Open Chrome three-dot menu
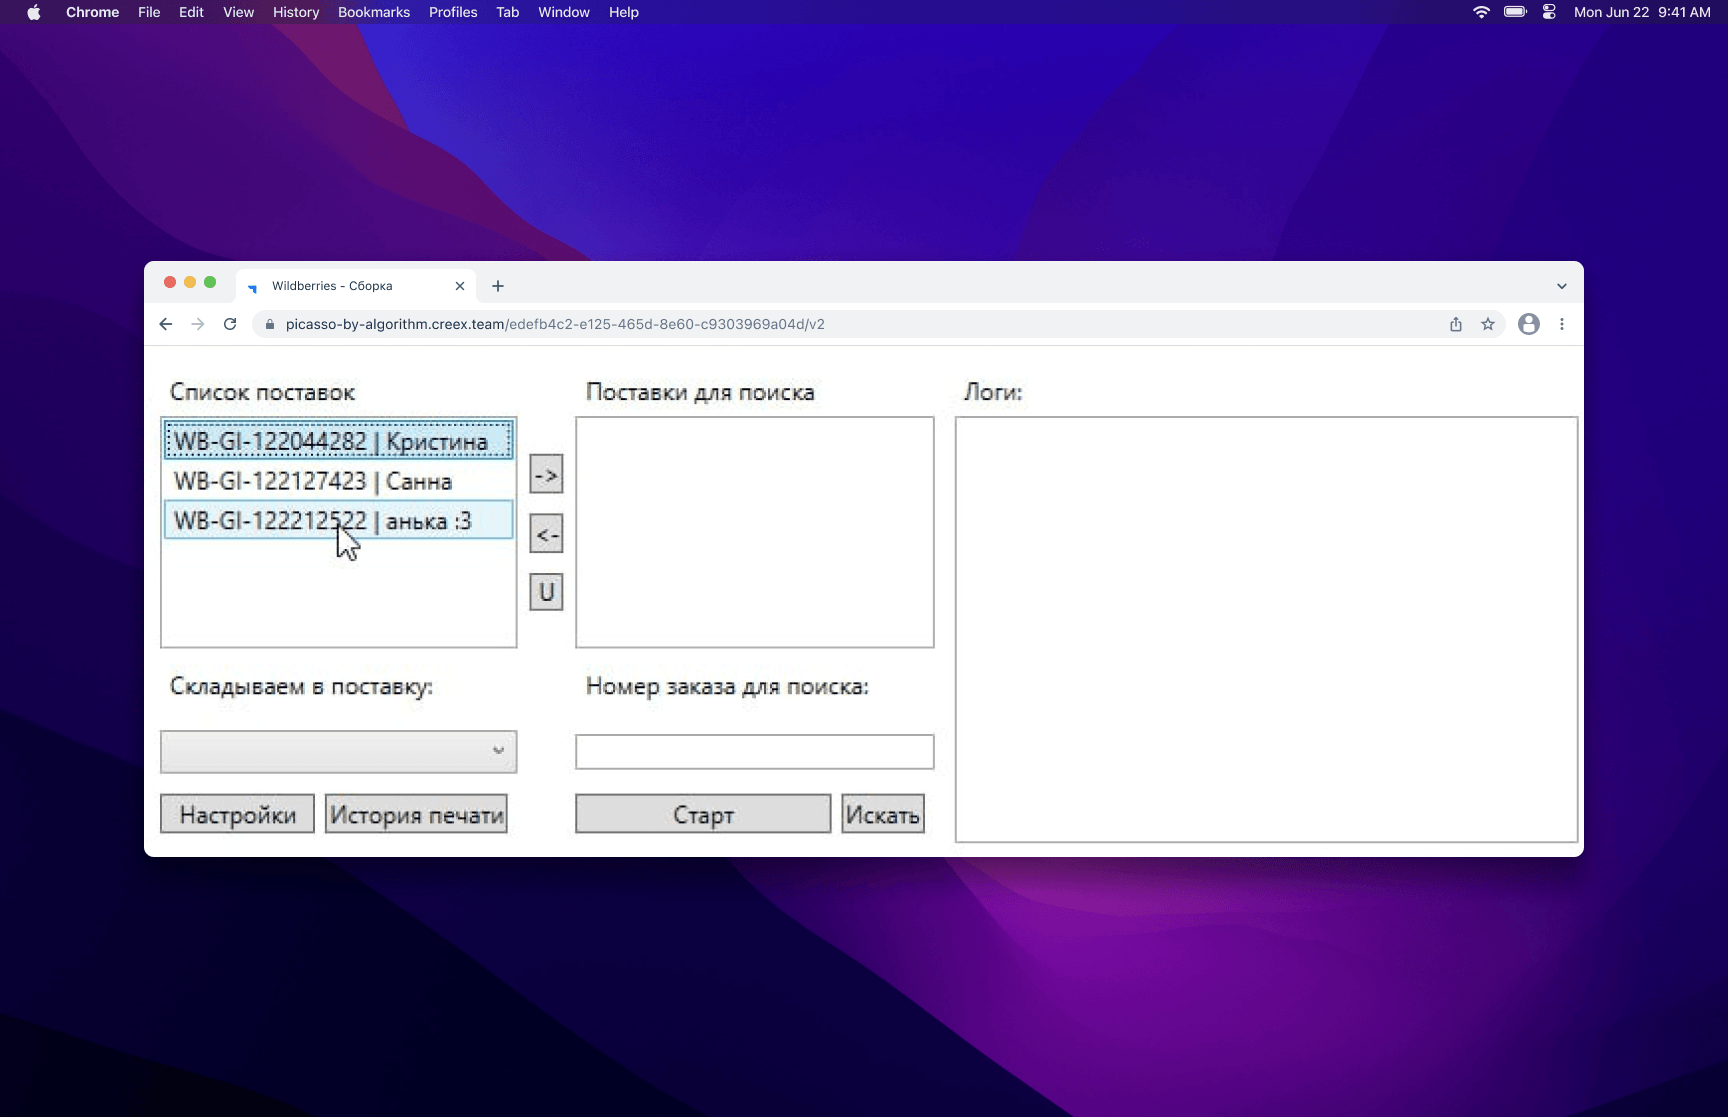 1562,324
